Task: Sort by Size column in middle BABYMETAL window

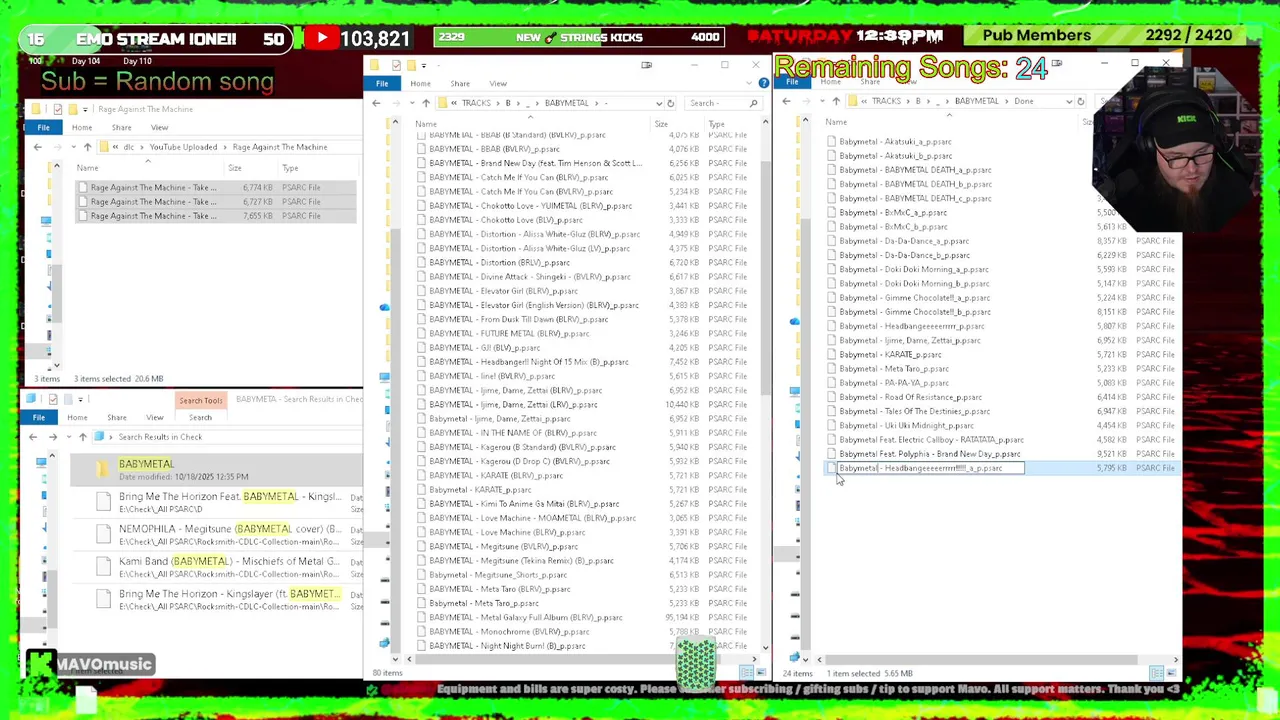Action: [661, 124]
